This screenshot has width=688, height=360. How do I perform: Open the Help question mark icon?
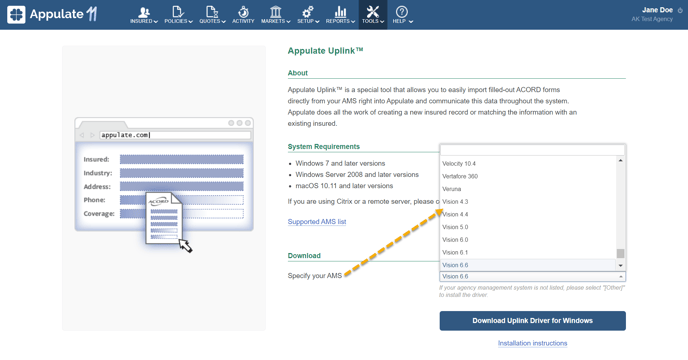[x=401, y=12]
